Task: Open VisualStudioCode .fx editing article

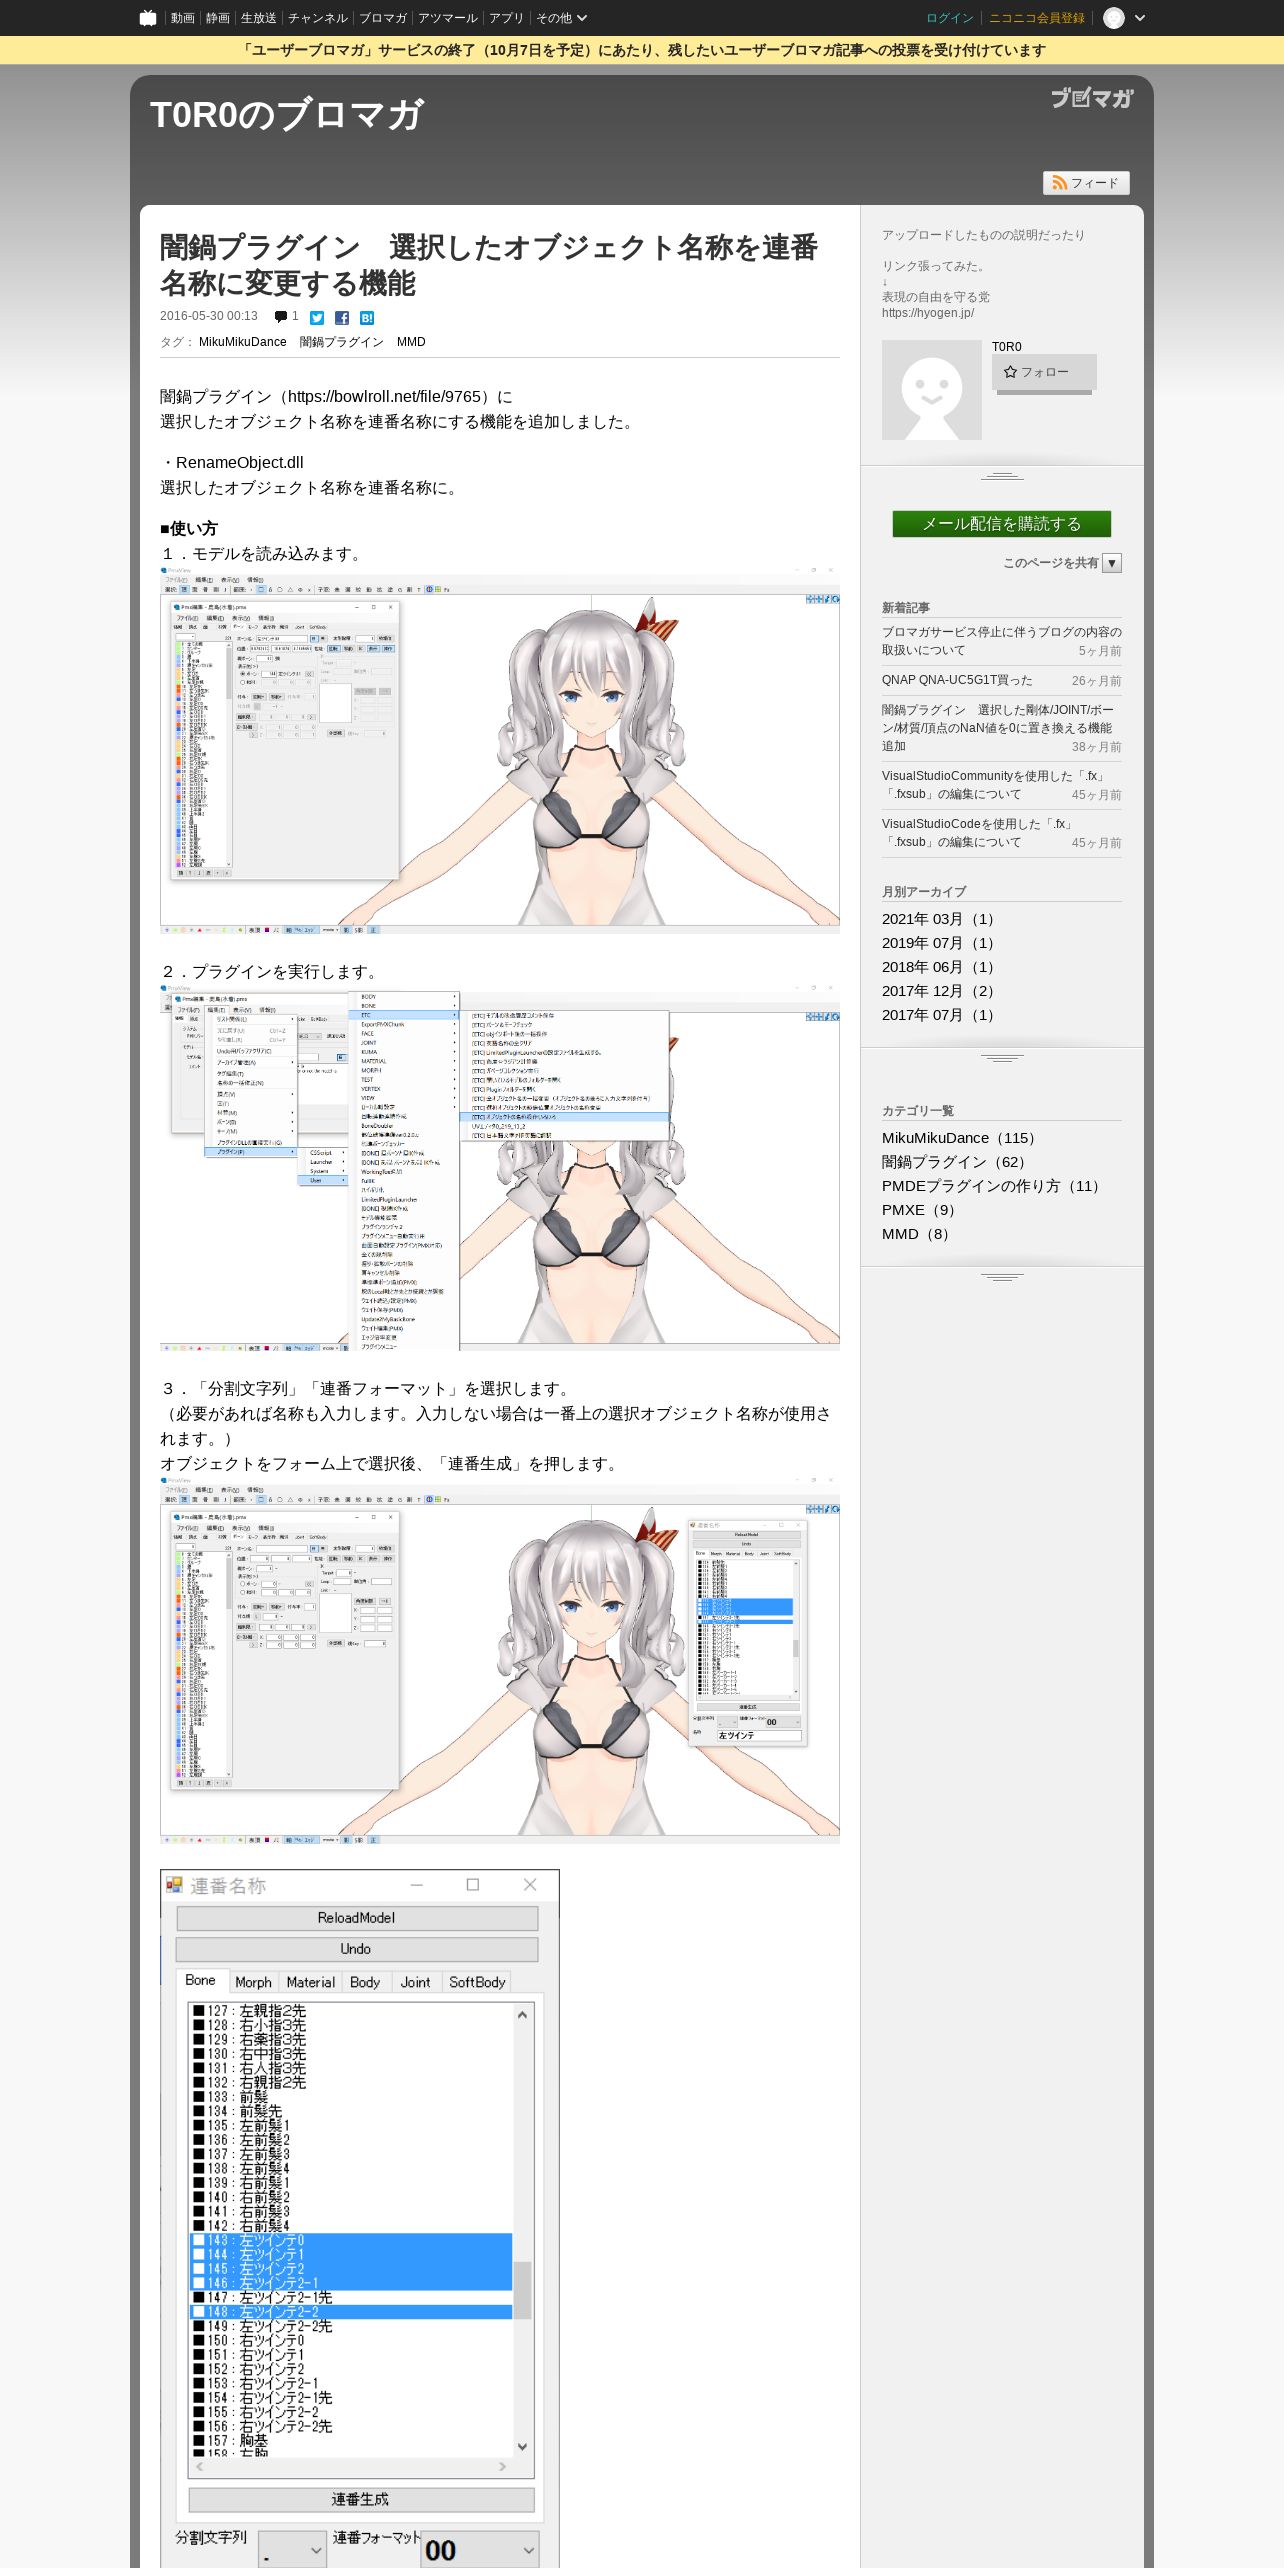Action: [x=978, y=833]
